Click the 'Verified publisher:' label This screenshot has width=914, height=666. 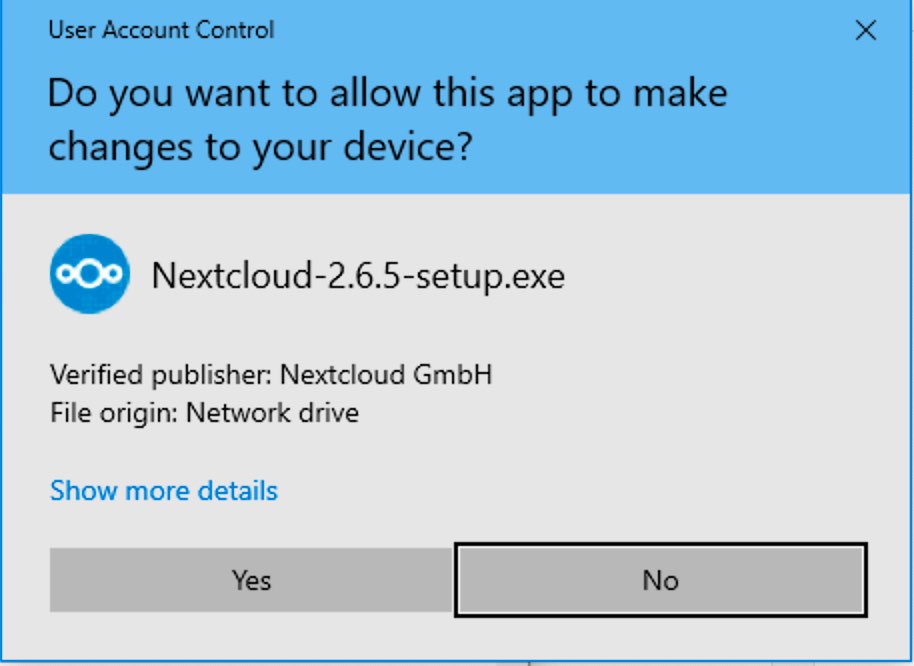click(x=161, y=375)
